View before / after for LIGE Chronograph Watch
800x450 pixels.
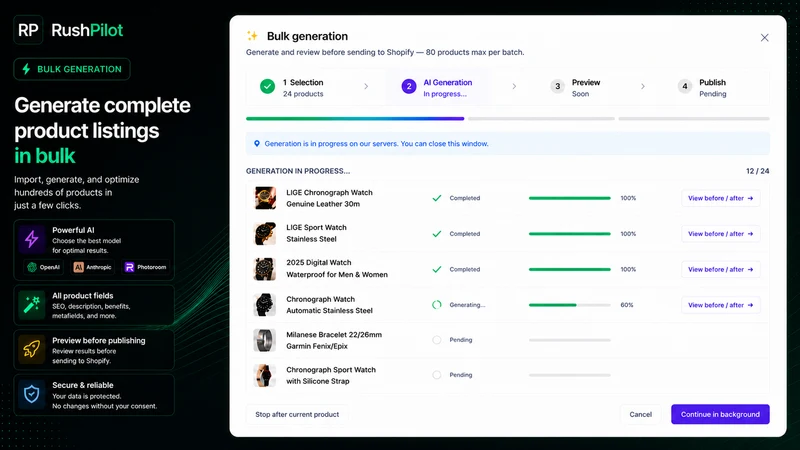pyautogui.click(x=720, y=198)
